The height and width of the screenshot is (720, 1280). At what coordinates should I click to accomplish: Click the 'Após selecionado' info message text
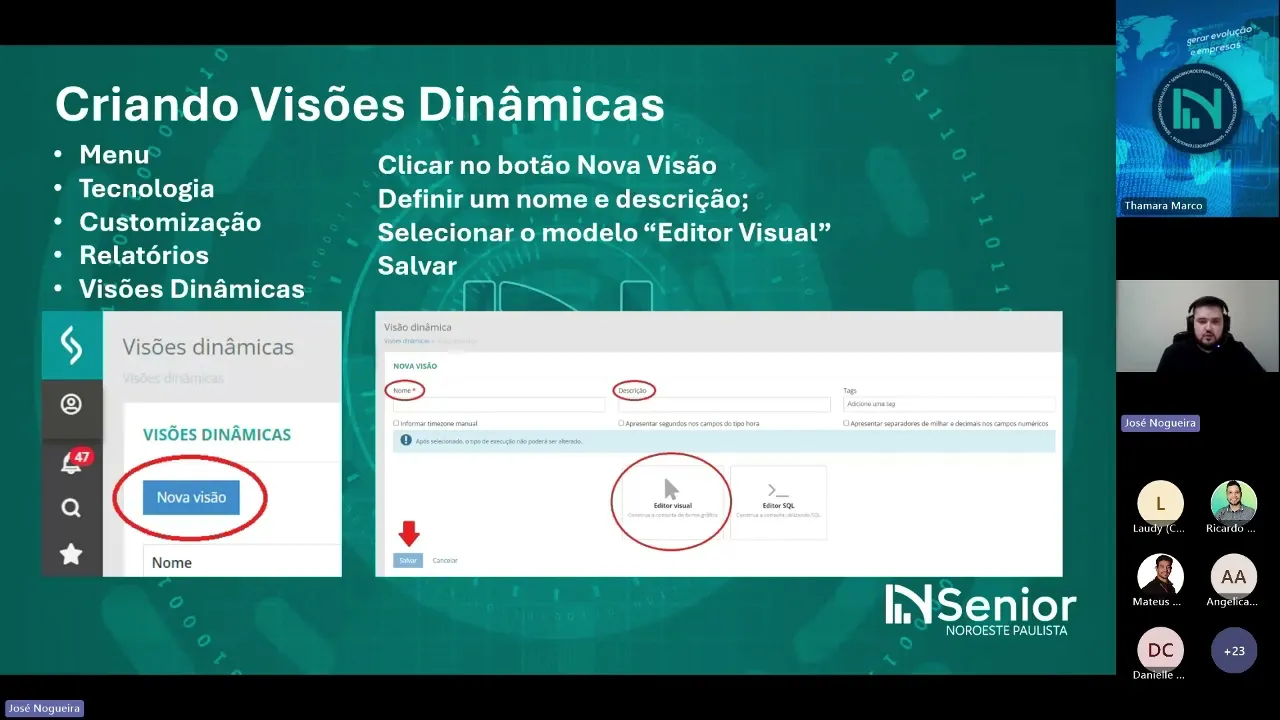click(499, 441)
